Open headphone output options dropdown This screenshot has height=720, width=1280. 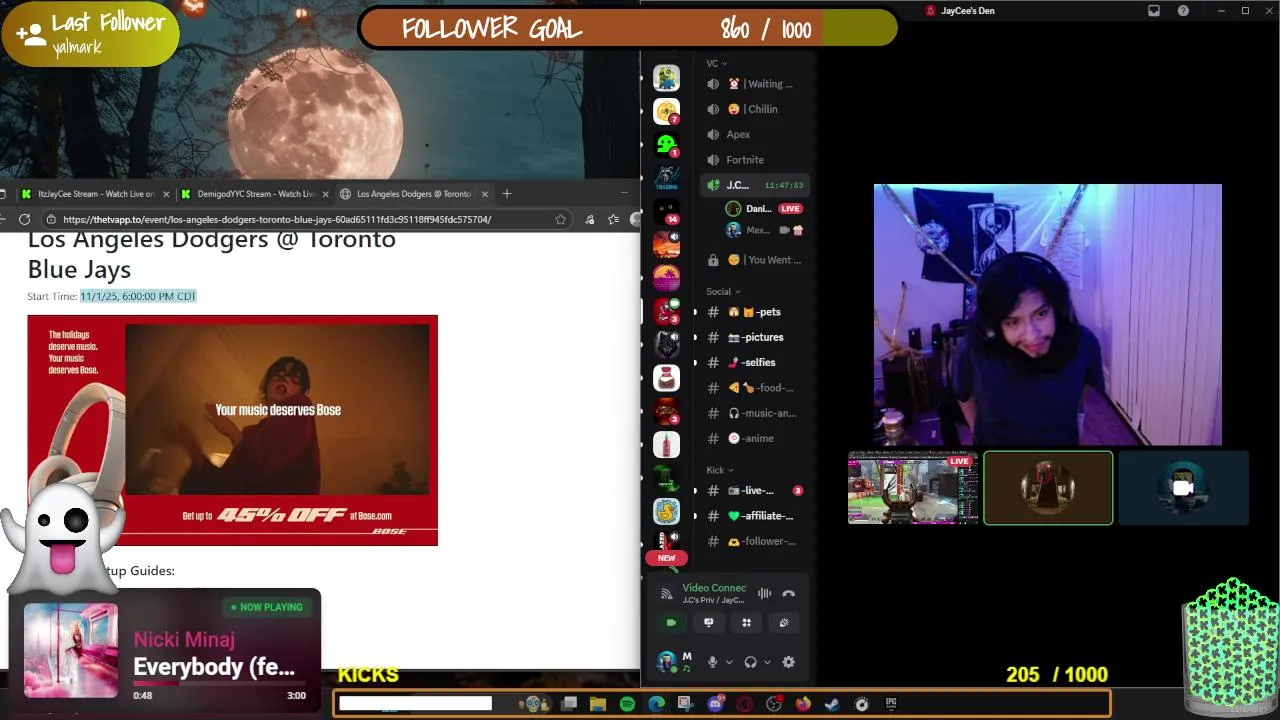click(x=767, y=662)
